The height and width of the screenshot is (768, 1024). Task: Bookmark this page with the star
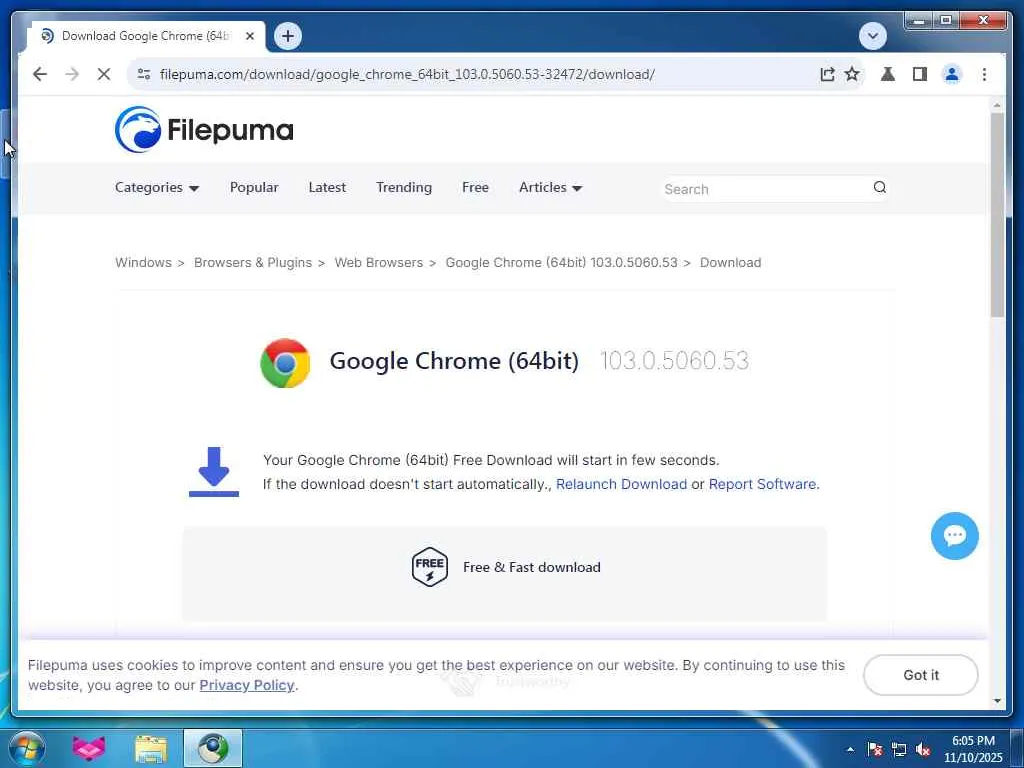tap(852, 74)
